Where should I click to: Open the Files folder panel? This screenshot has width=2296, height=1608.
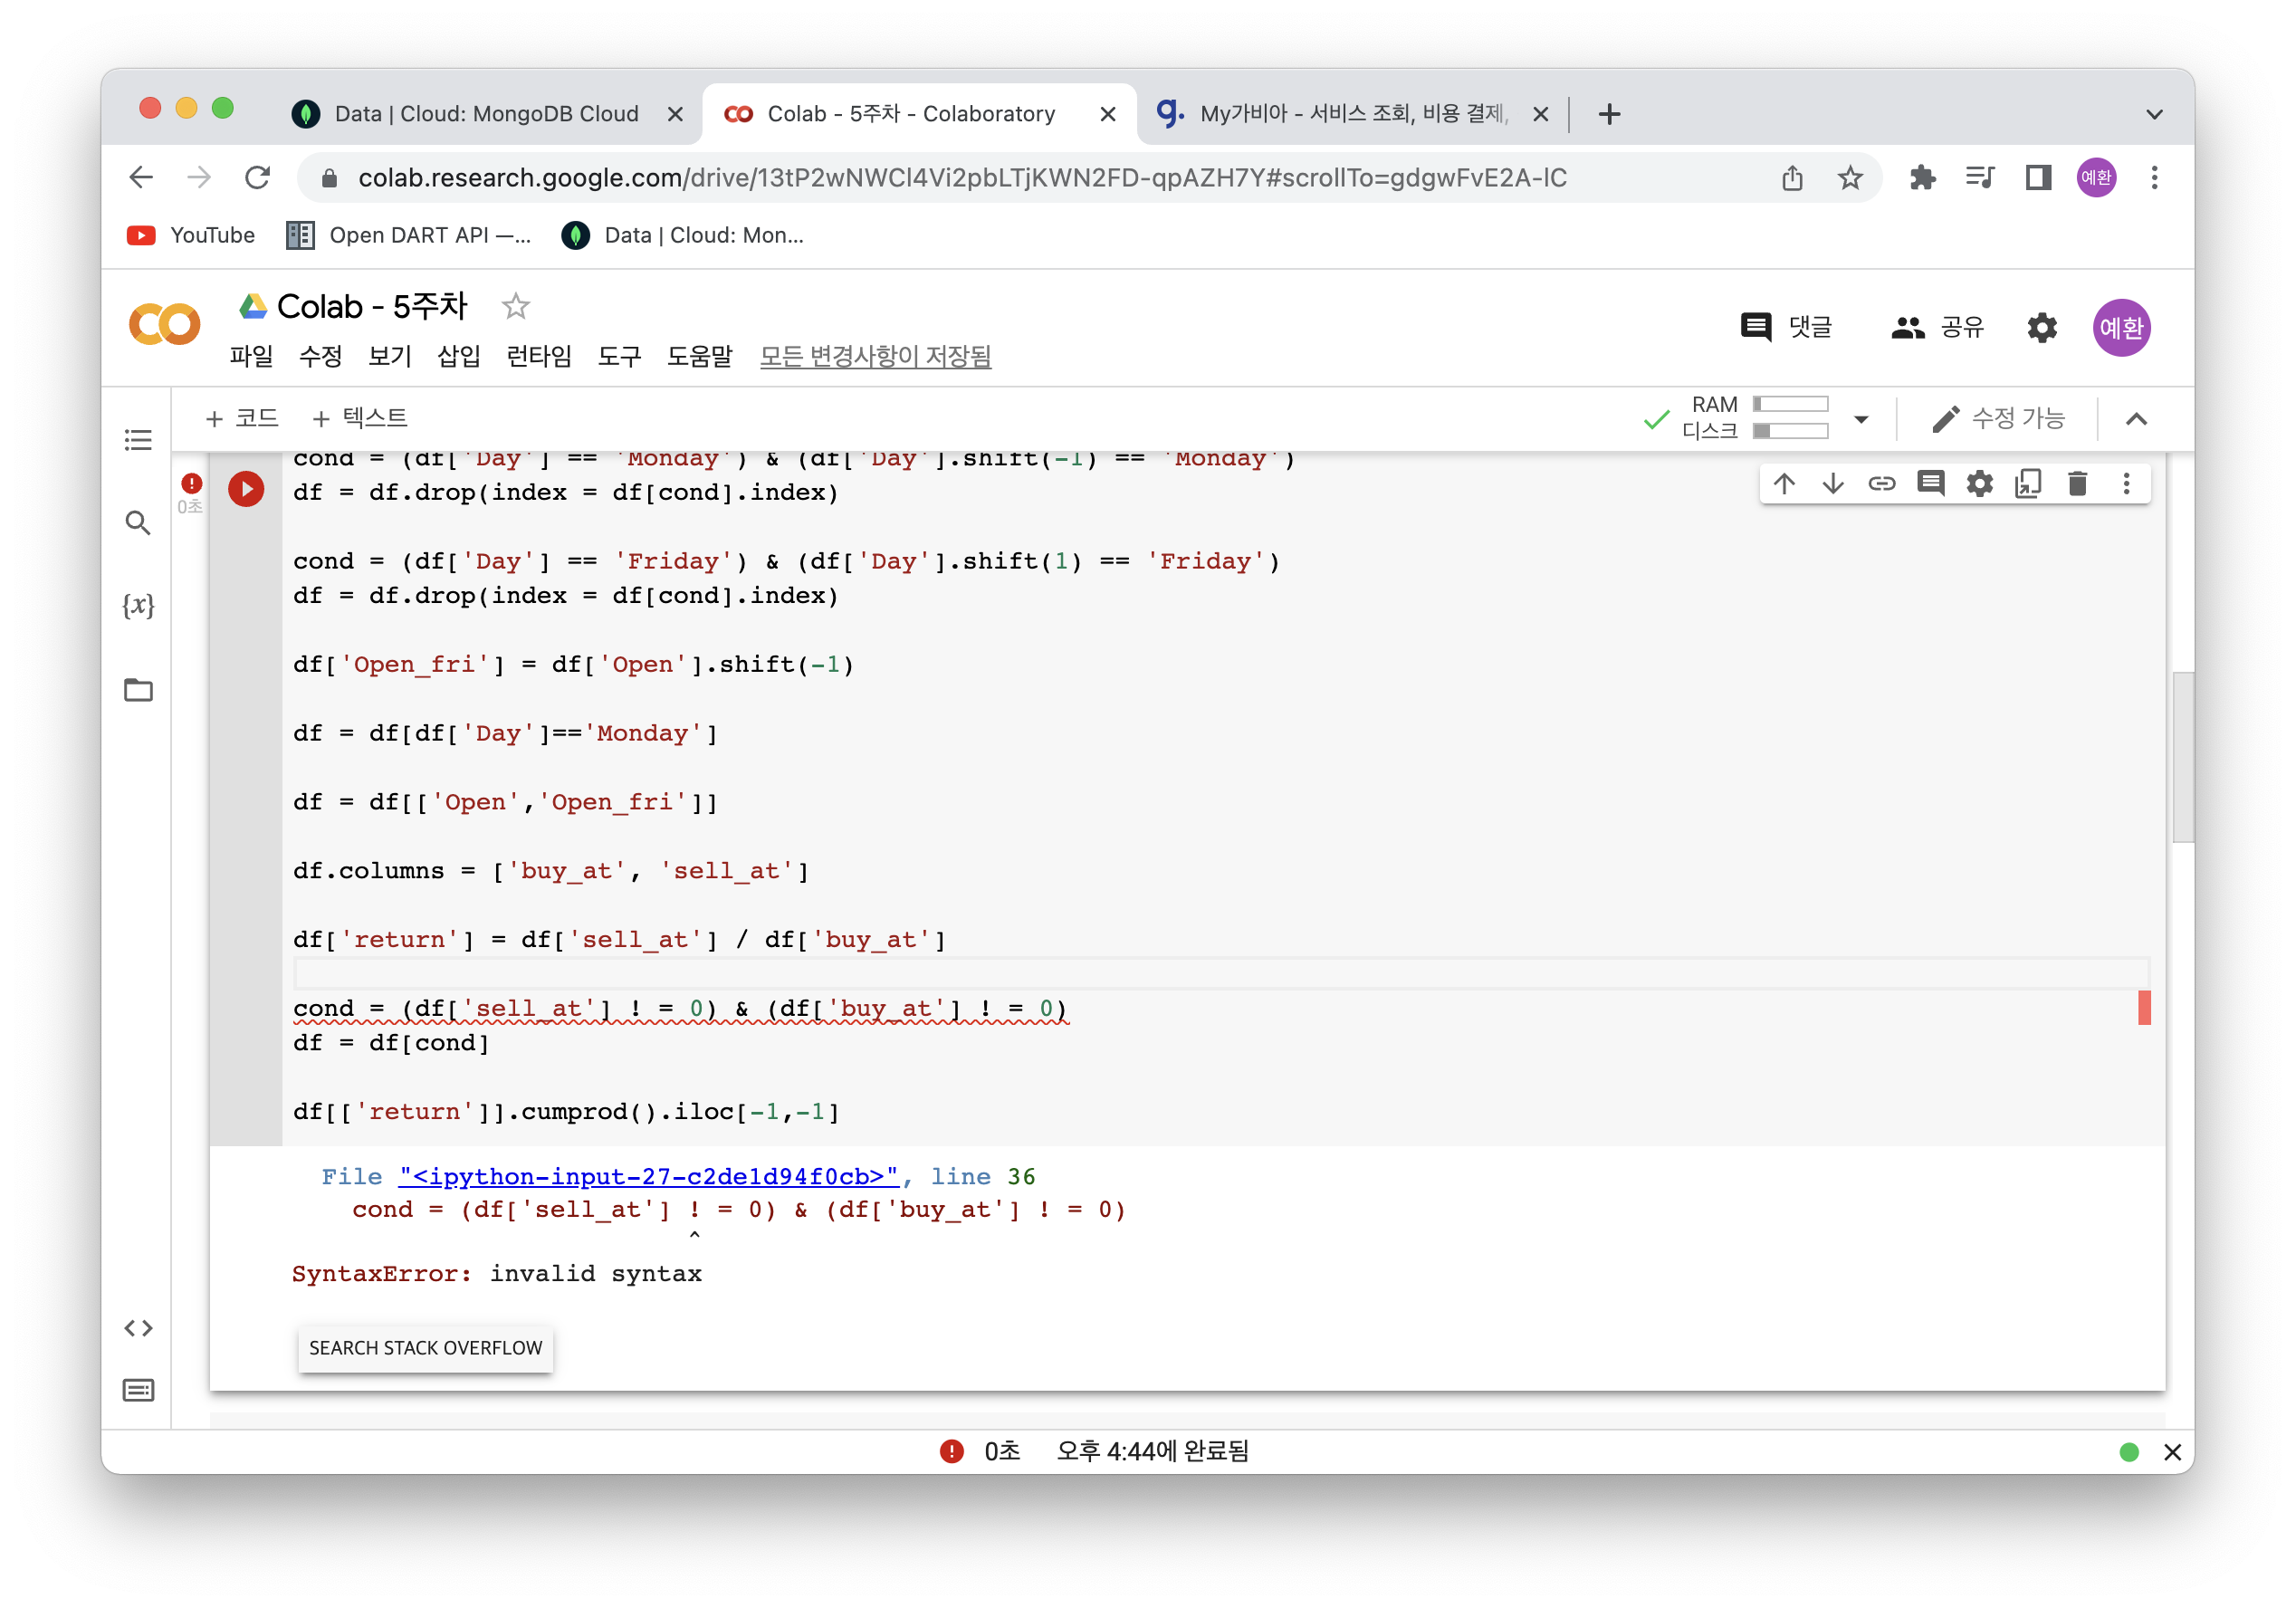pos(138,690)
